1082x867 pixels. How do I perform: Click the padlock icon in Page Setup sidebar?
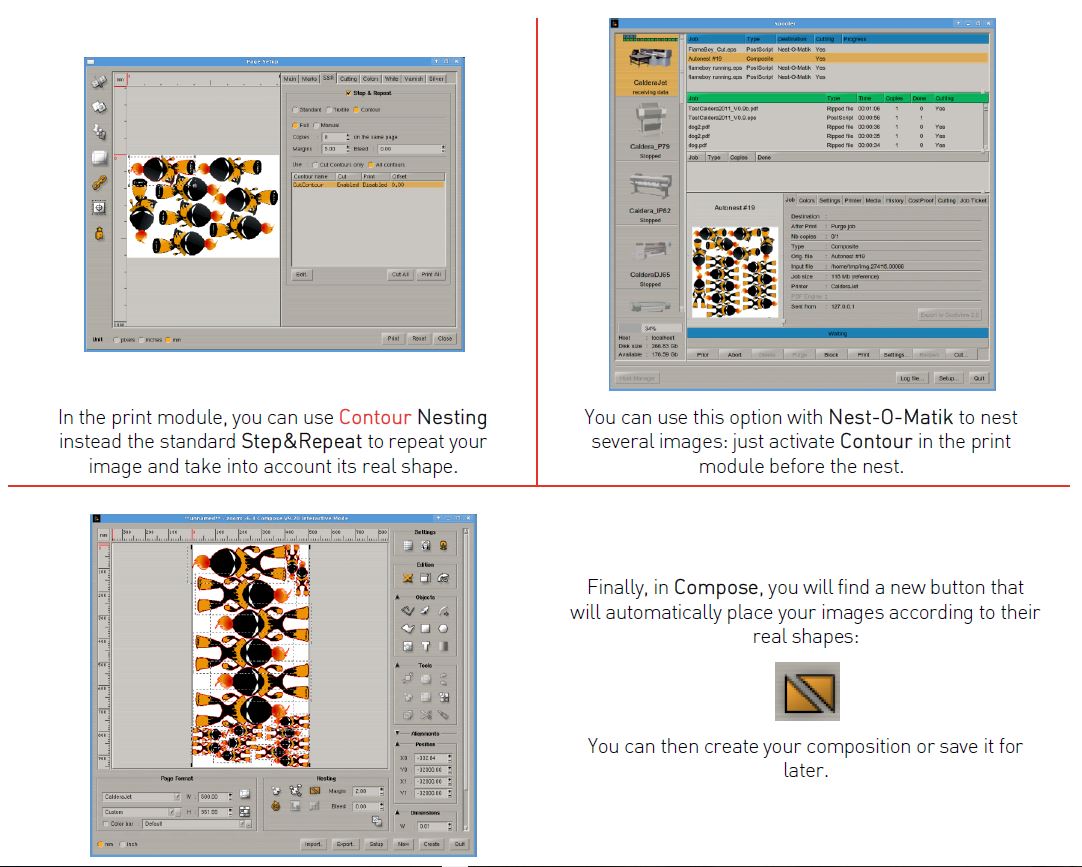click(x=99, y=233)
